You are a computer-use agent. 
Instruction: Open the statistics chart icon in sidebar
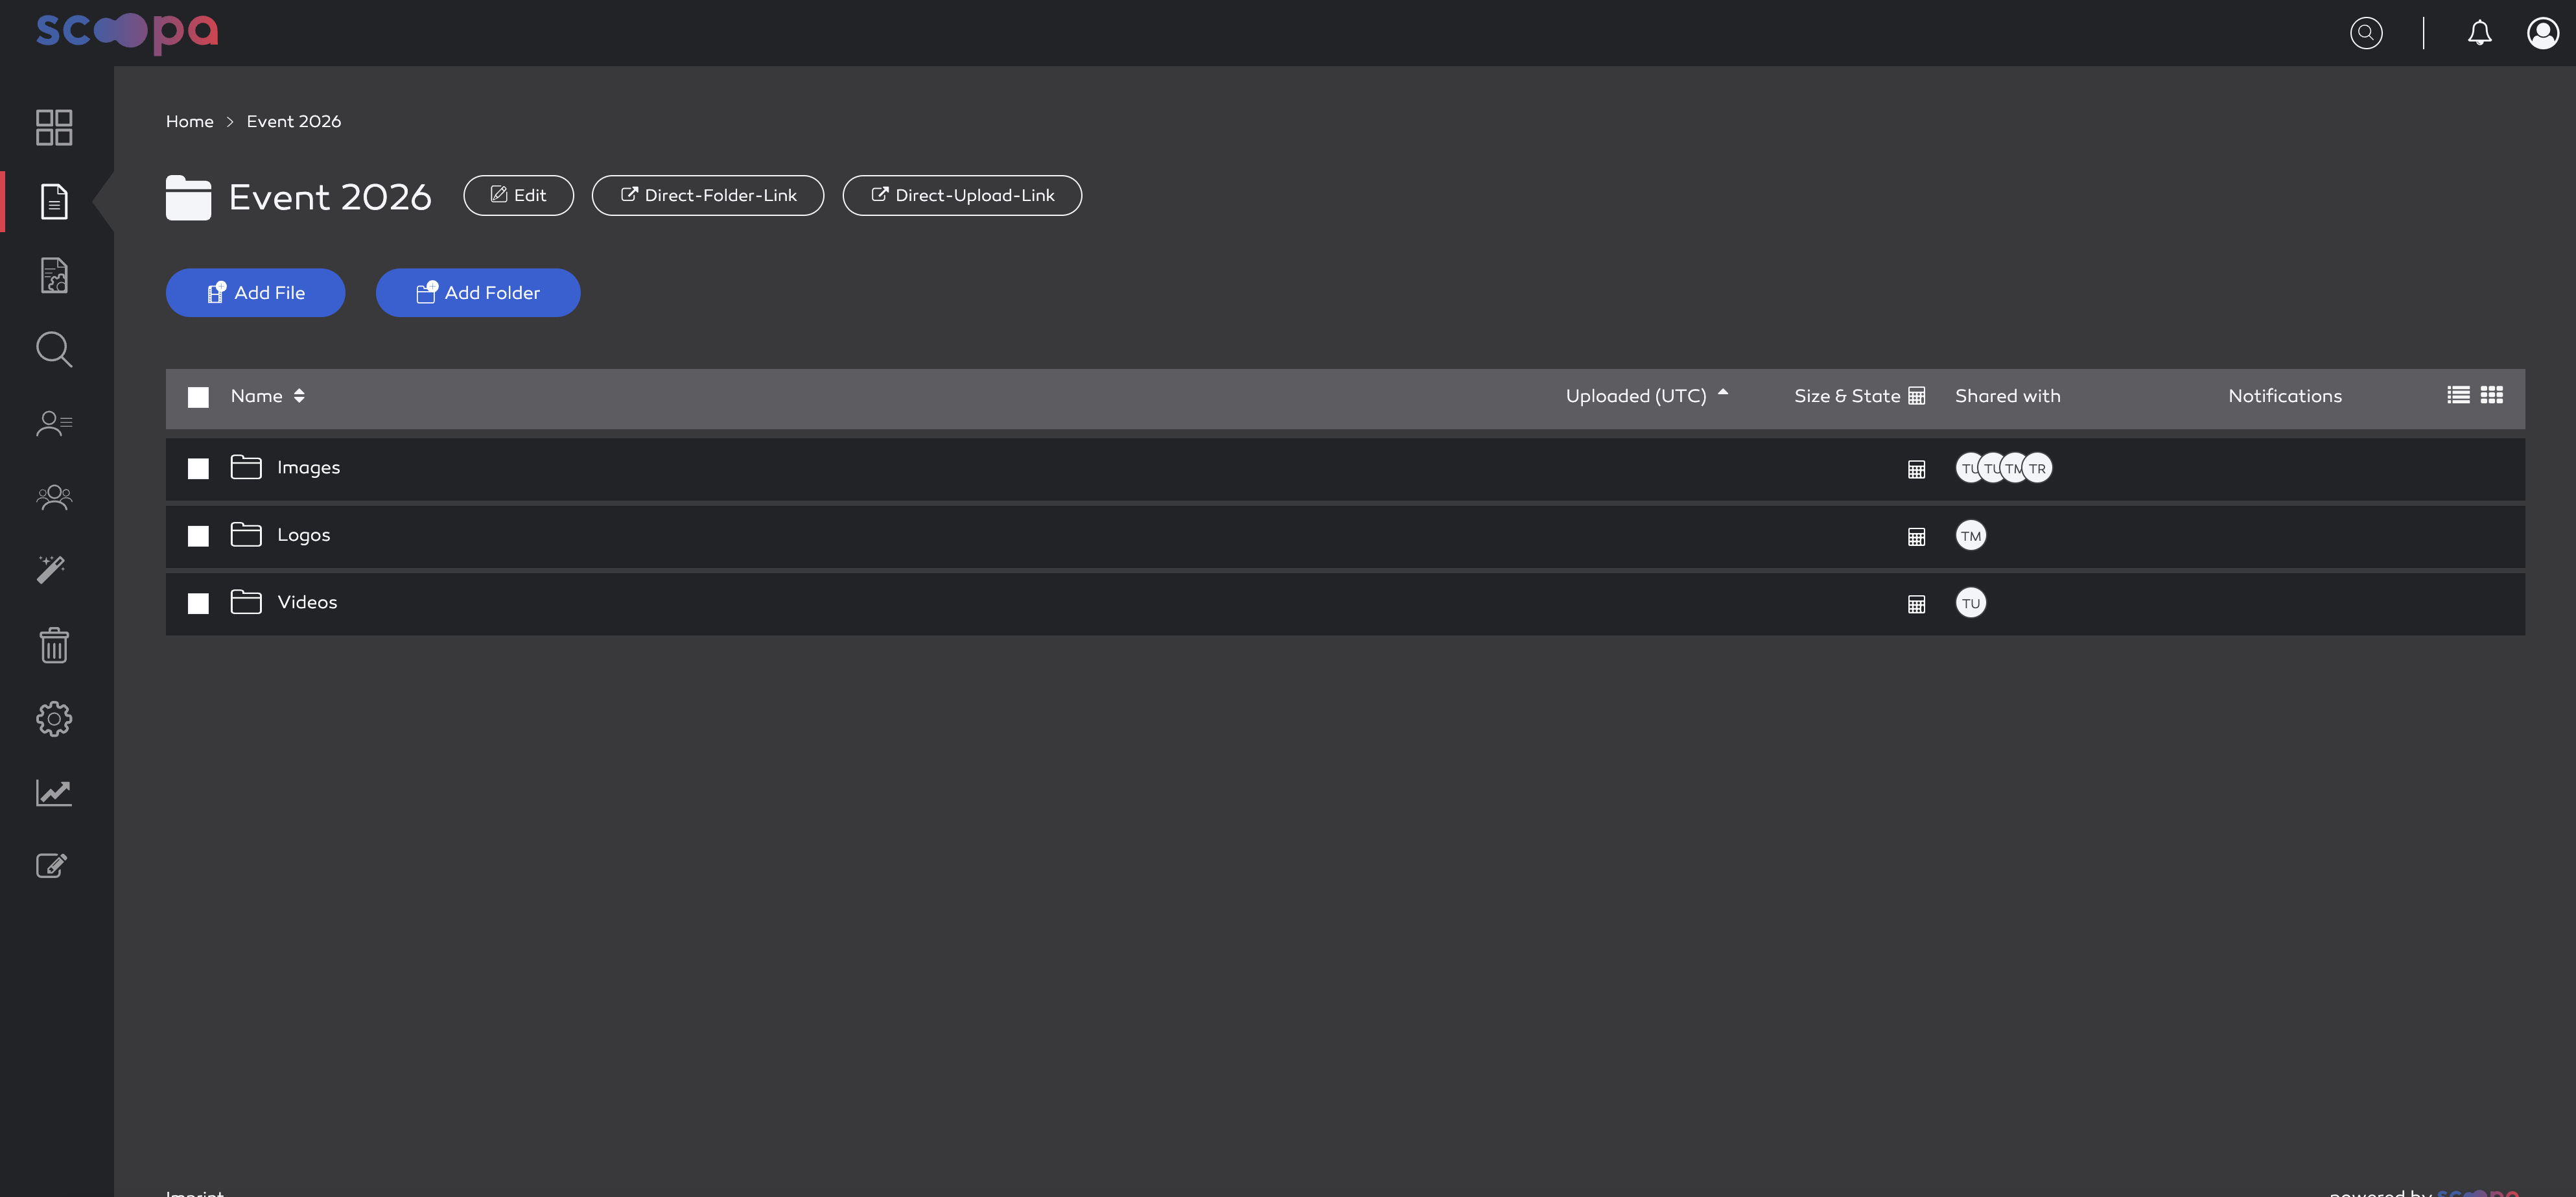(x=54, y=793)
